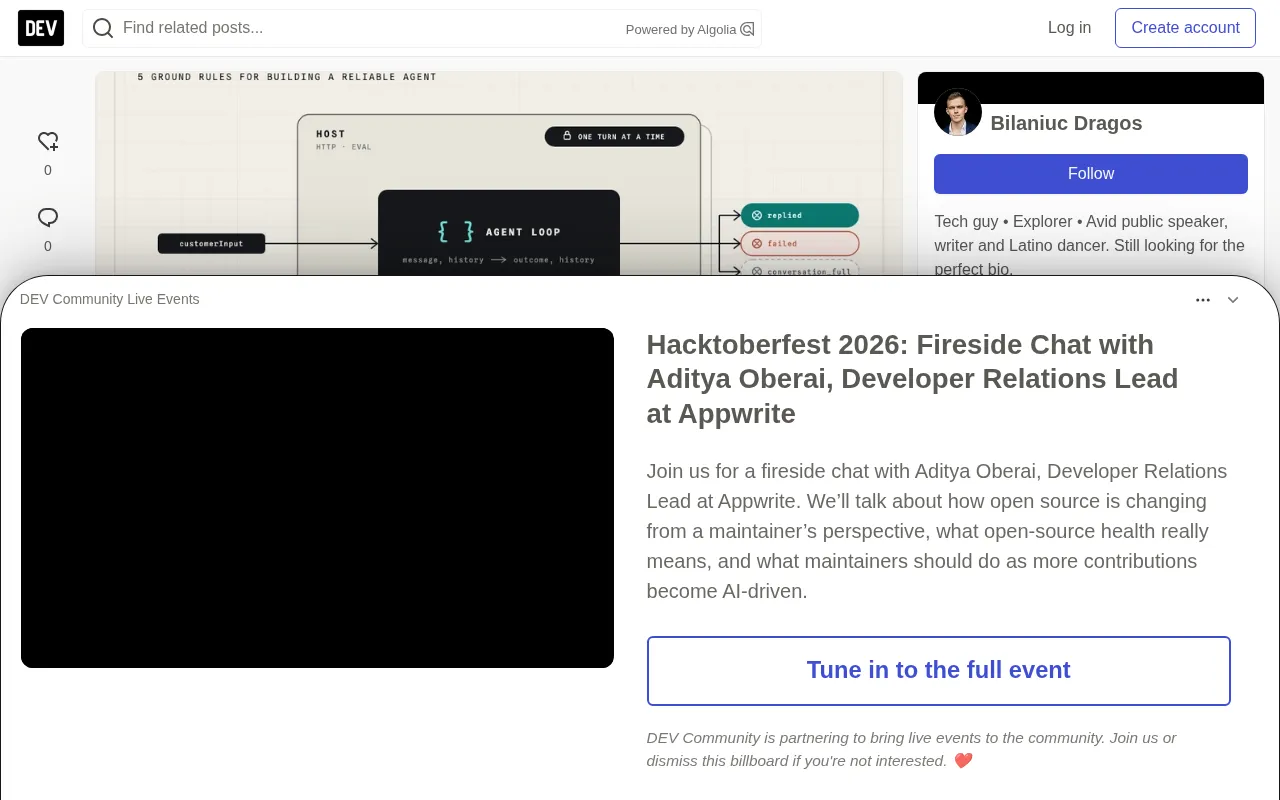1280x800 pixels.
Task: Click the black event video player
Action: [x=317, y=498]
